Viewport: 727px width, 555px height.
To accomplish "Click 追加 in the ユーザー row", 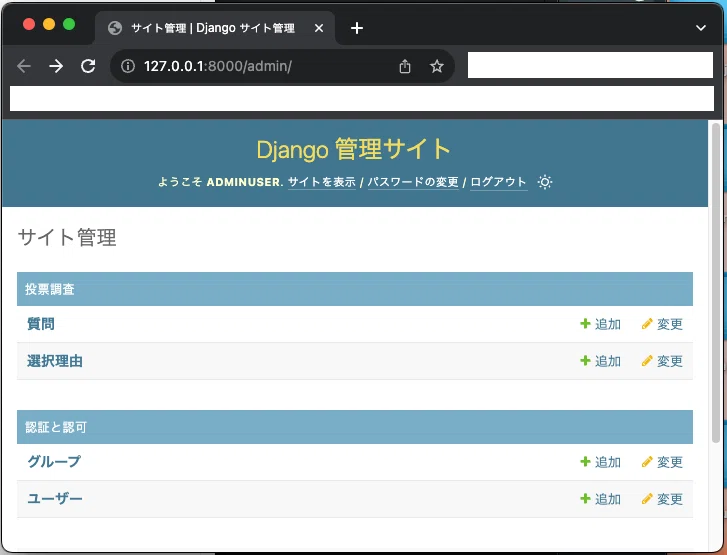I will [x=600, y=499].
